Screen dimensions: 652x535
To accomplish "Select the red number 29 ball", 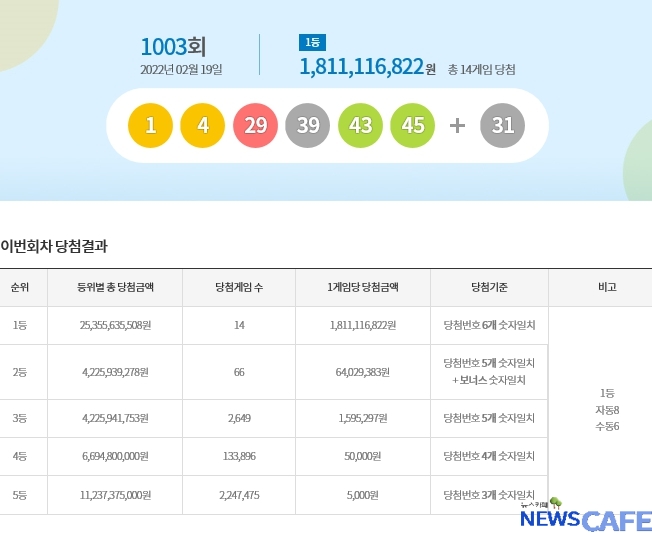I will [255, 126].
